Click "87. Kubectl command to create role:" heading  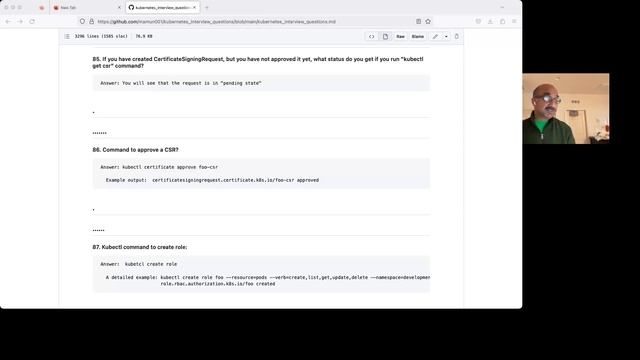tap(140, 247)
